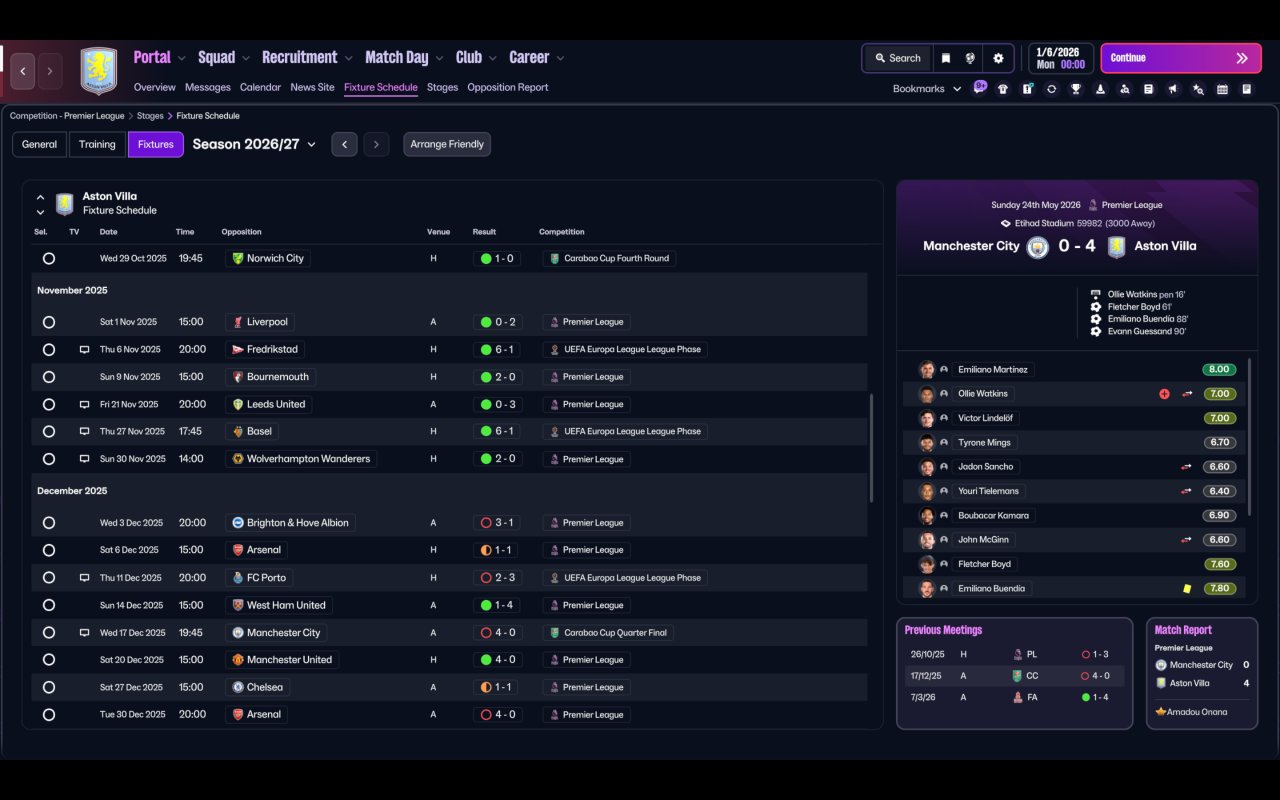The image size is (1280, 800).
Task: Select the Chelsea fixture radio button
Action: 49,687
